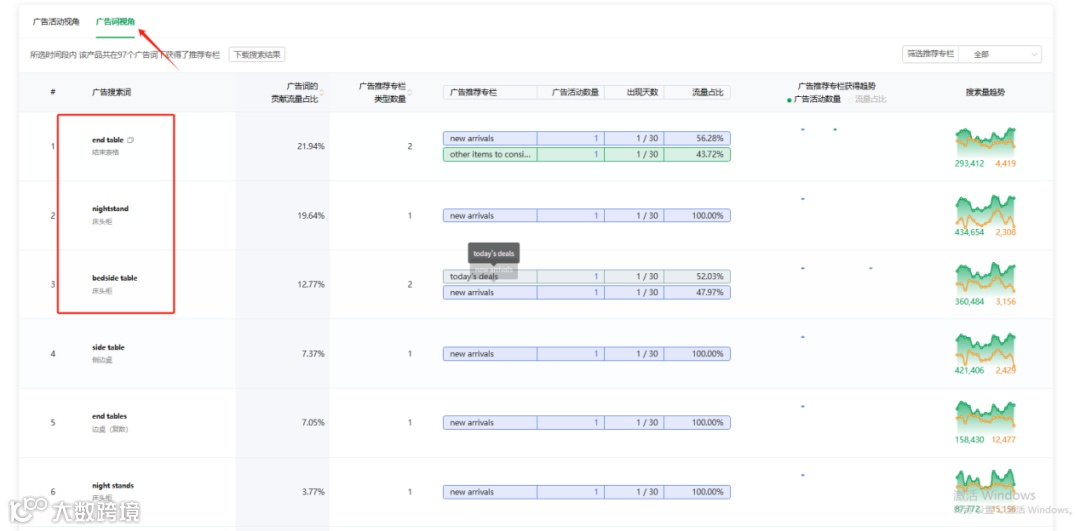Click the 7.37% contribution value

coord(313,353)
